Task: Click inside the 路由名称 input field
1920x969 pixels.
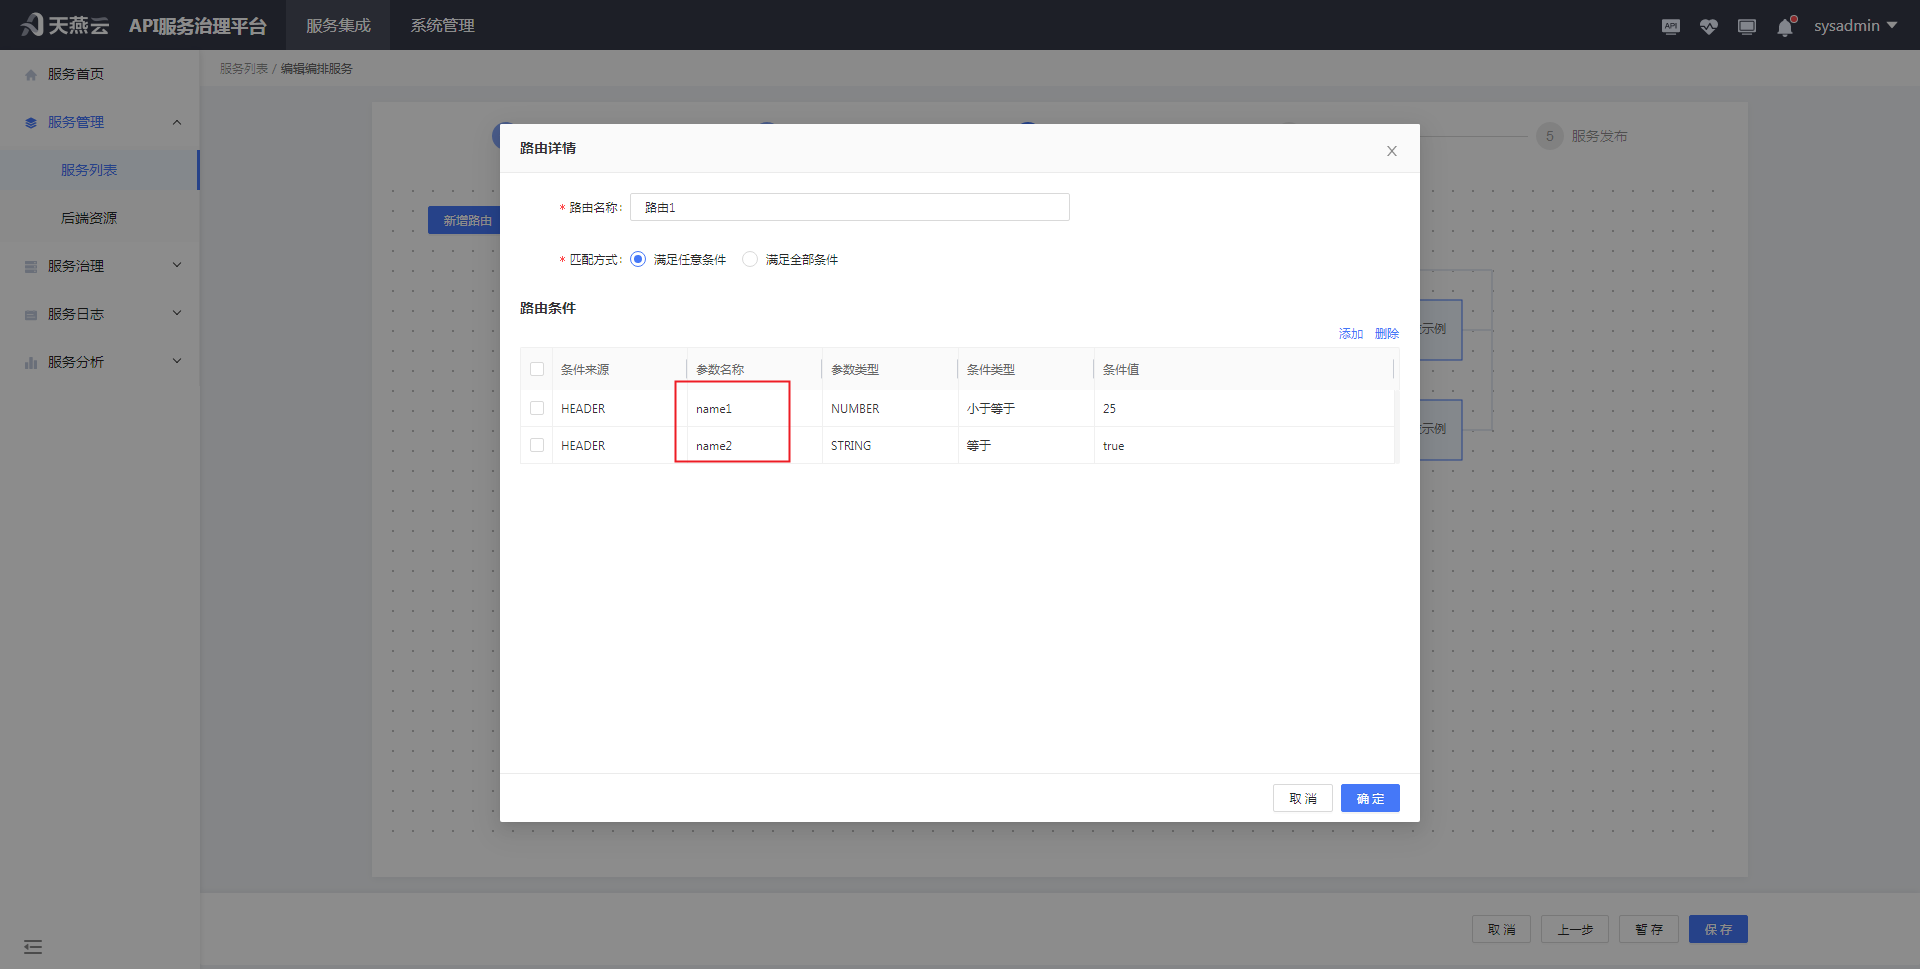Action: [x=849, y=207]
